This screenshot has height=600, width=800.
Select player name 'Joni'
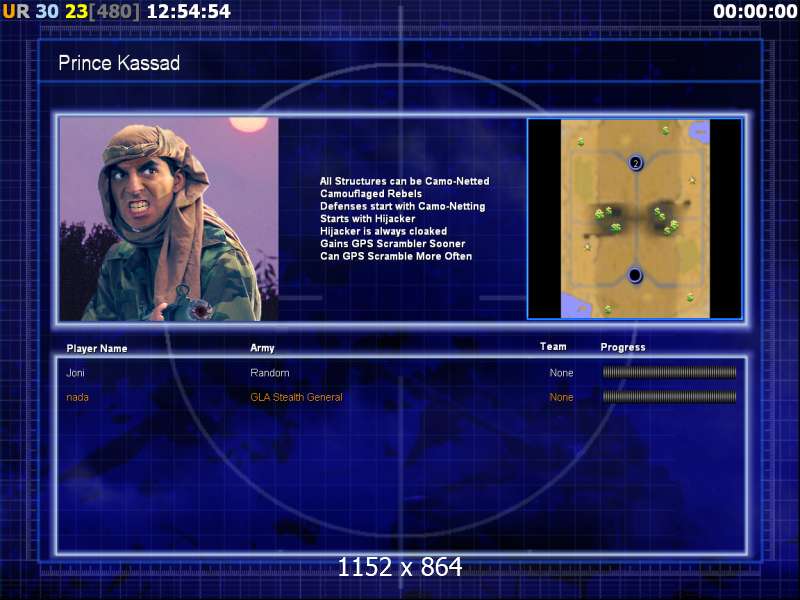click(76, 373)
